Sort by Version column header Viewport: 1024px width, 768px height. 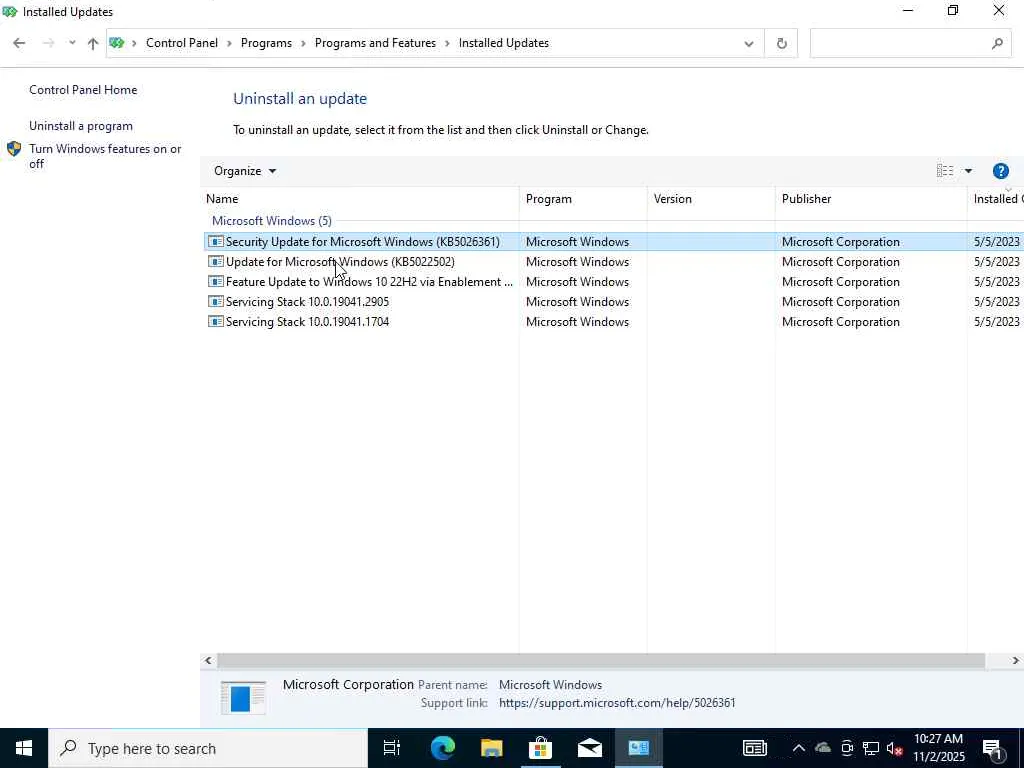(x=711, y=199)
